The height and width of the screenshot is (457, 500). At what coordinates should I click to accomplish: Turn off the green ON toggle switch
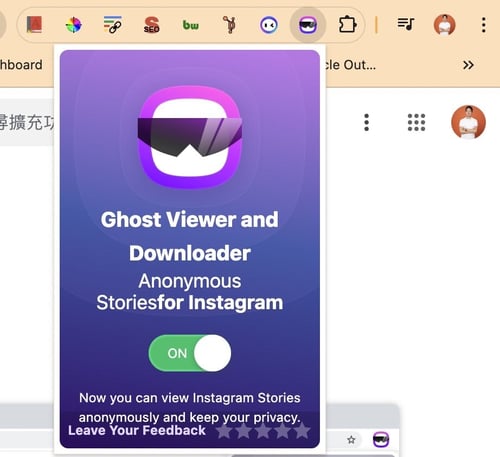(x=190, y=353)
